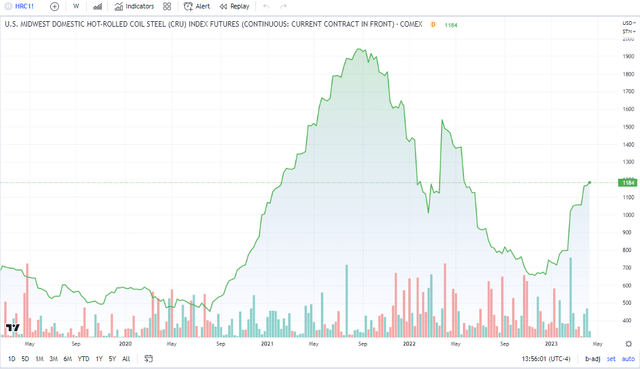Select the 5D time range

[25, 359]
